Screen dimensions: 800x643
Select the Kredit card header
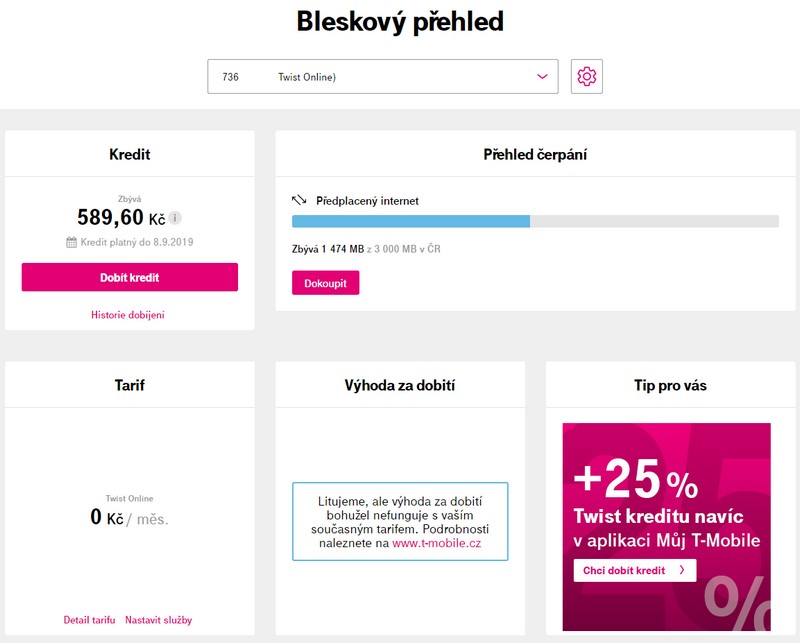tap(130, 154)
